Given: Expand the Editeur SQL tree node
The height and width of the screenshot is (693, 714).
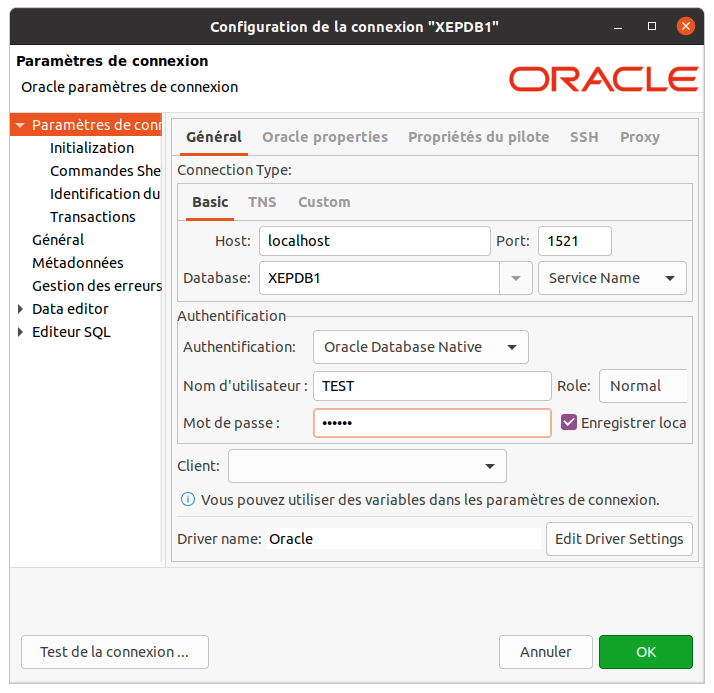Looking at the screenshot, I should coord(21,332).
